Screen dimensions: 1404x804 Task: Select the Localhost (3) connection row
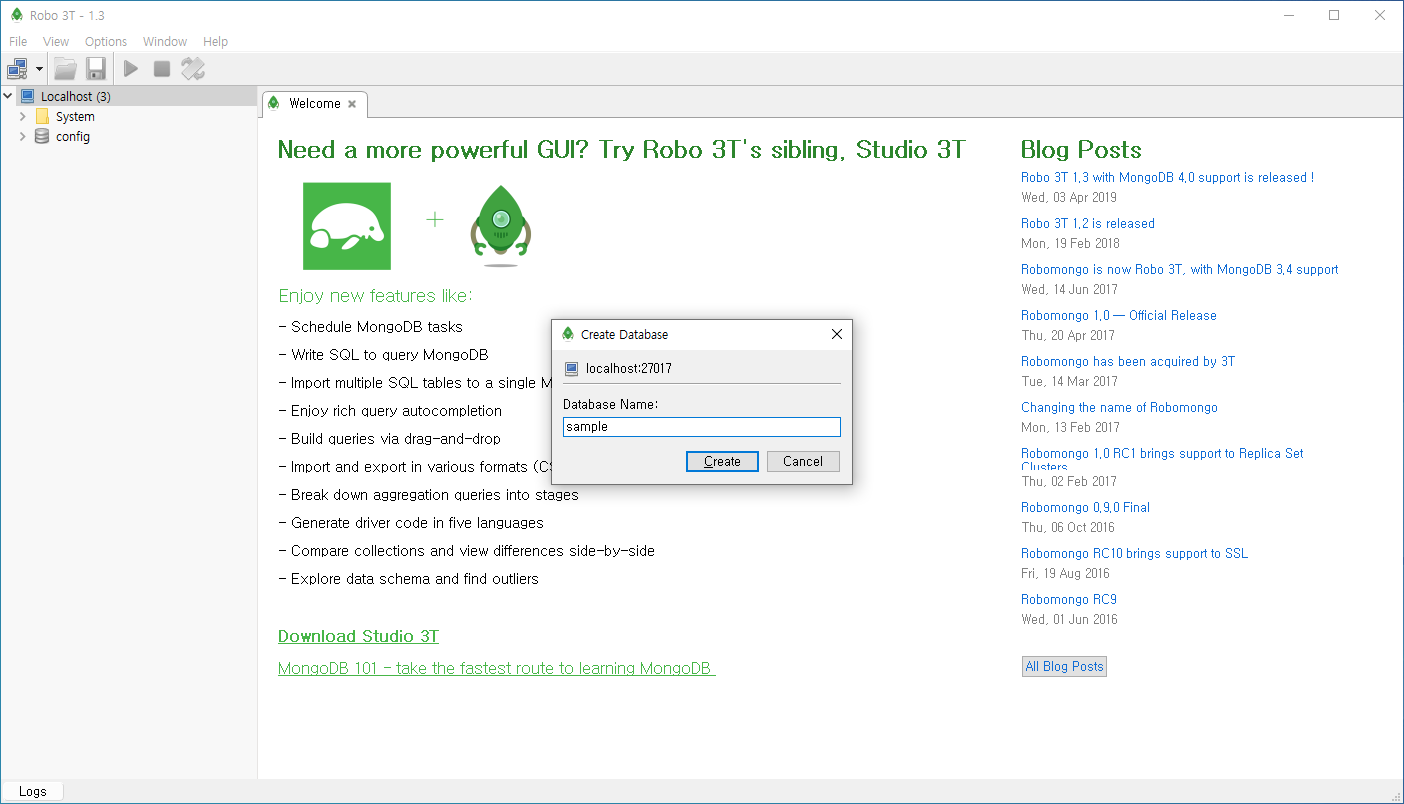coord(129,97)
